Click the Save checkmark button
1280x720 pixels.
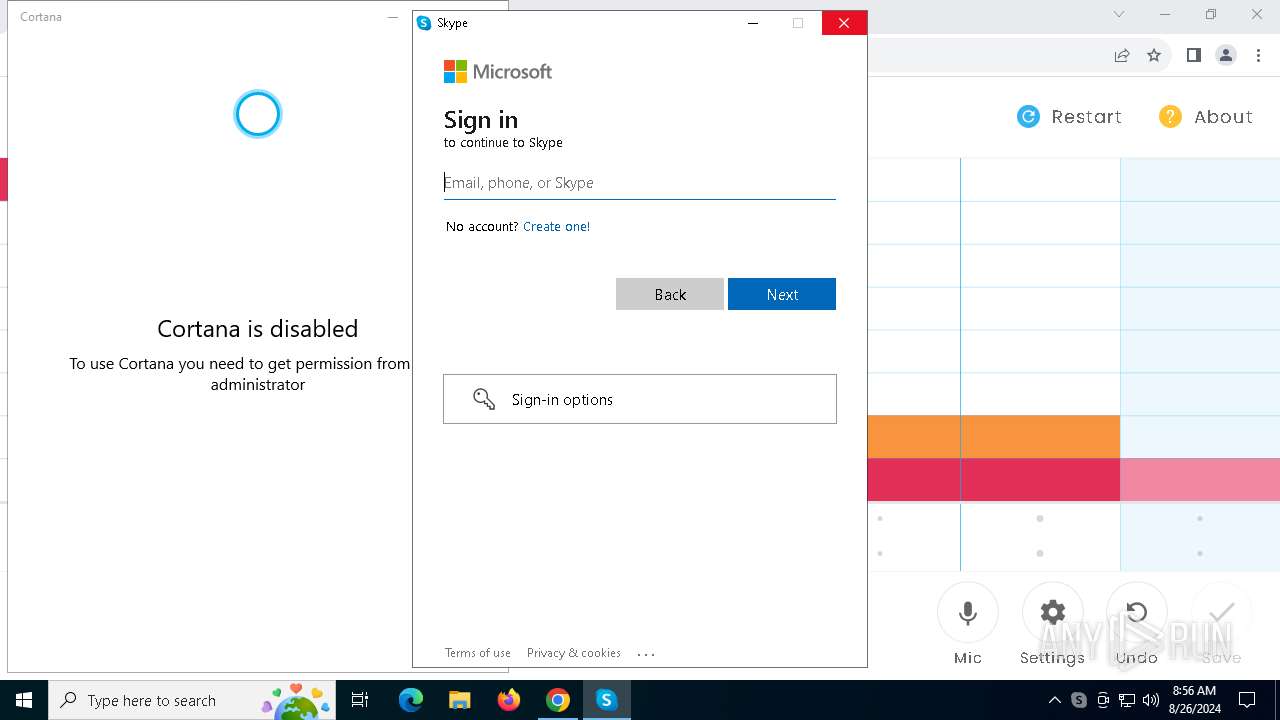1222,613
